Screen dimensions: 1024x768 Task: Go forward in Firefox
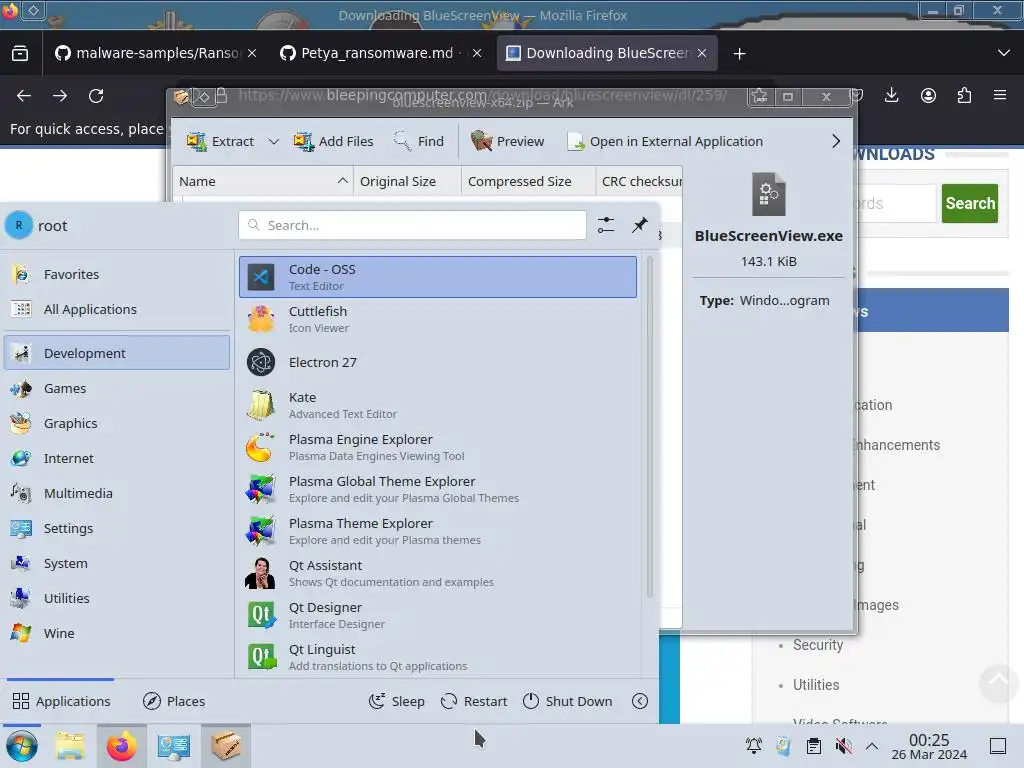click(60, 96)
